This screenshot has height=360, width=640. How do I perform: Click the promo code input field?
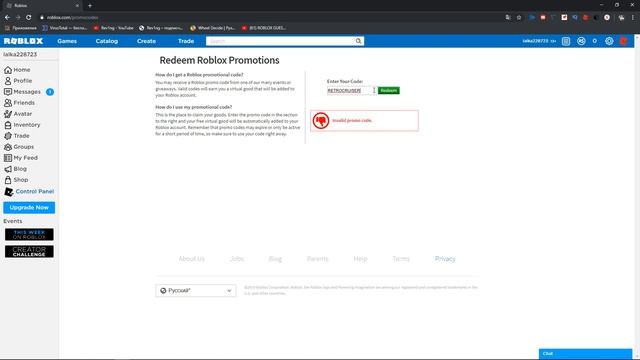click(351, 91)
